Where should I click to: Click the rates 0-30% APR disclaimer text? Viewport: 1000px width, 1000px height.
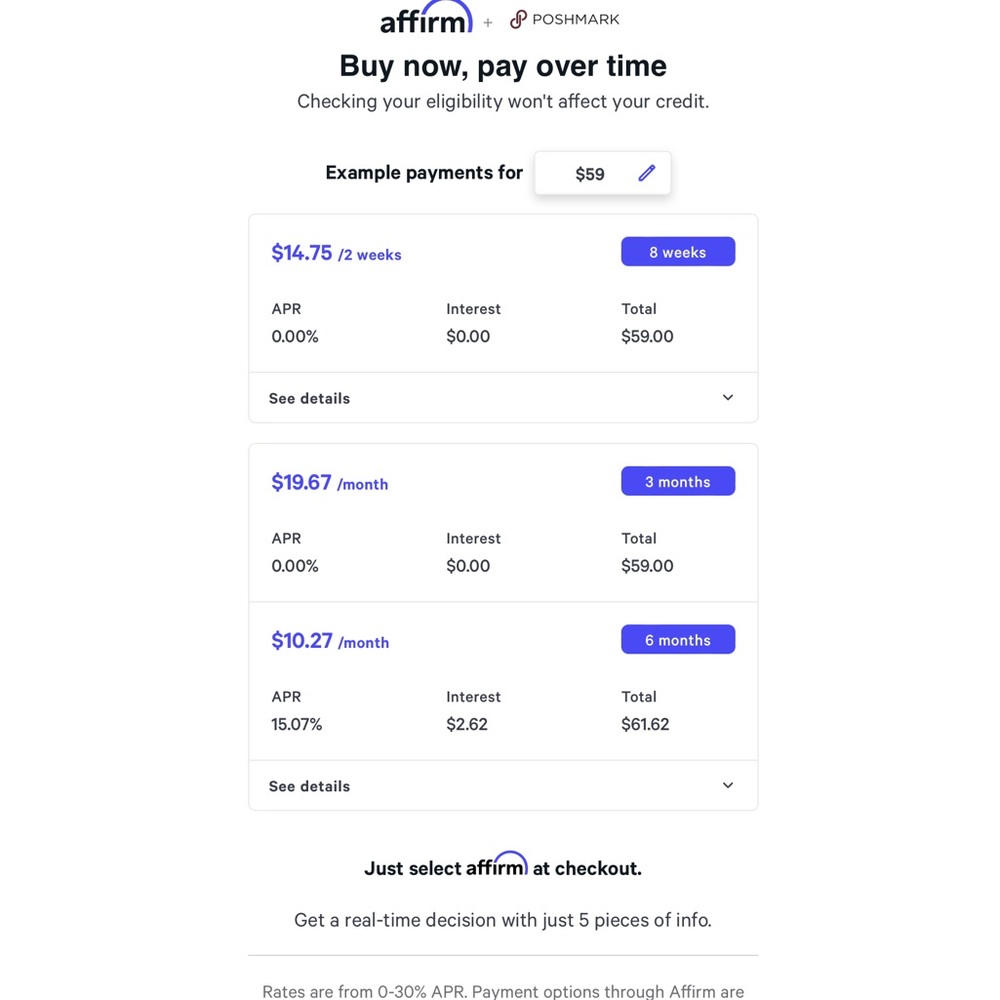point(503,991)
